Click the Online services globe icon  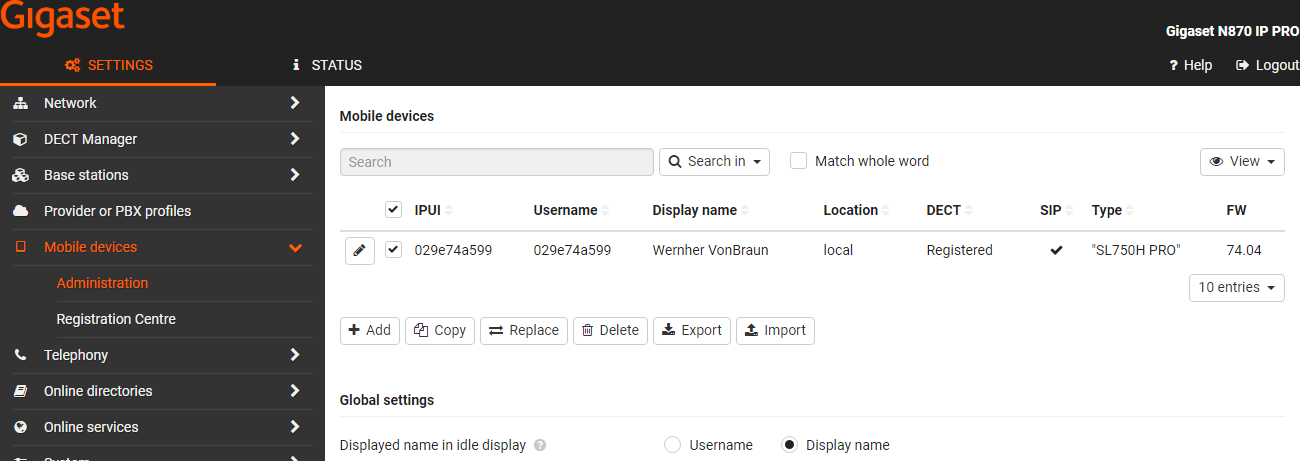click(x=20, y=427)
